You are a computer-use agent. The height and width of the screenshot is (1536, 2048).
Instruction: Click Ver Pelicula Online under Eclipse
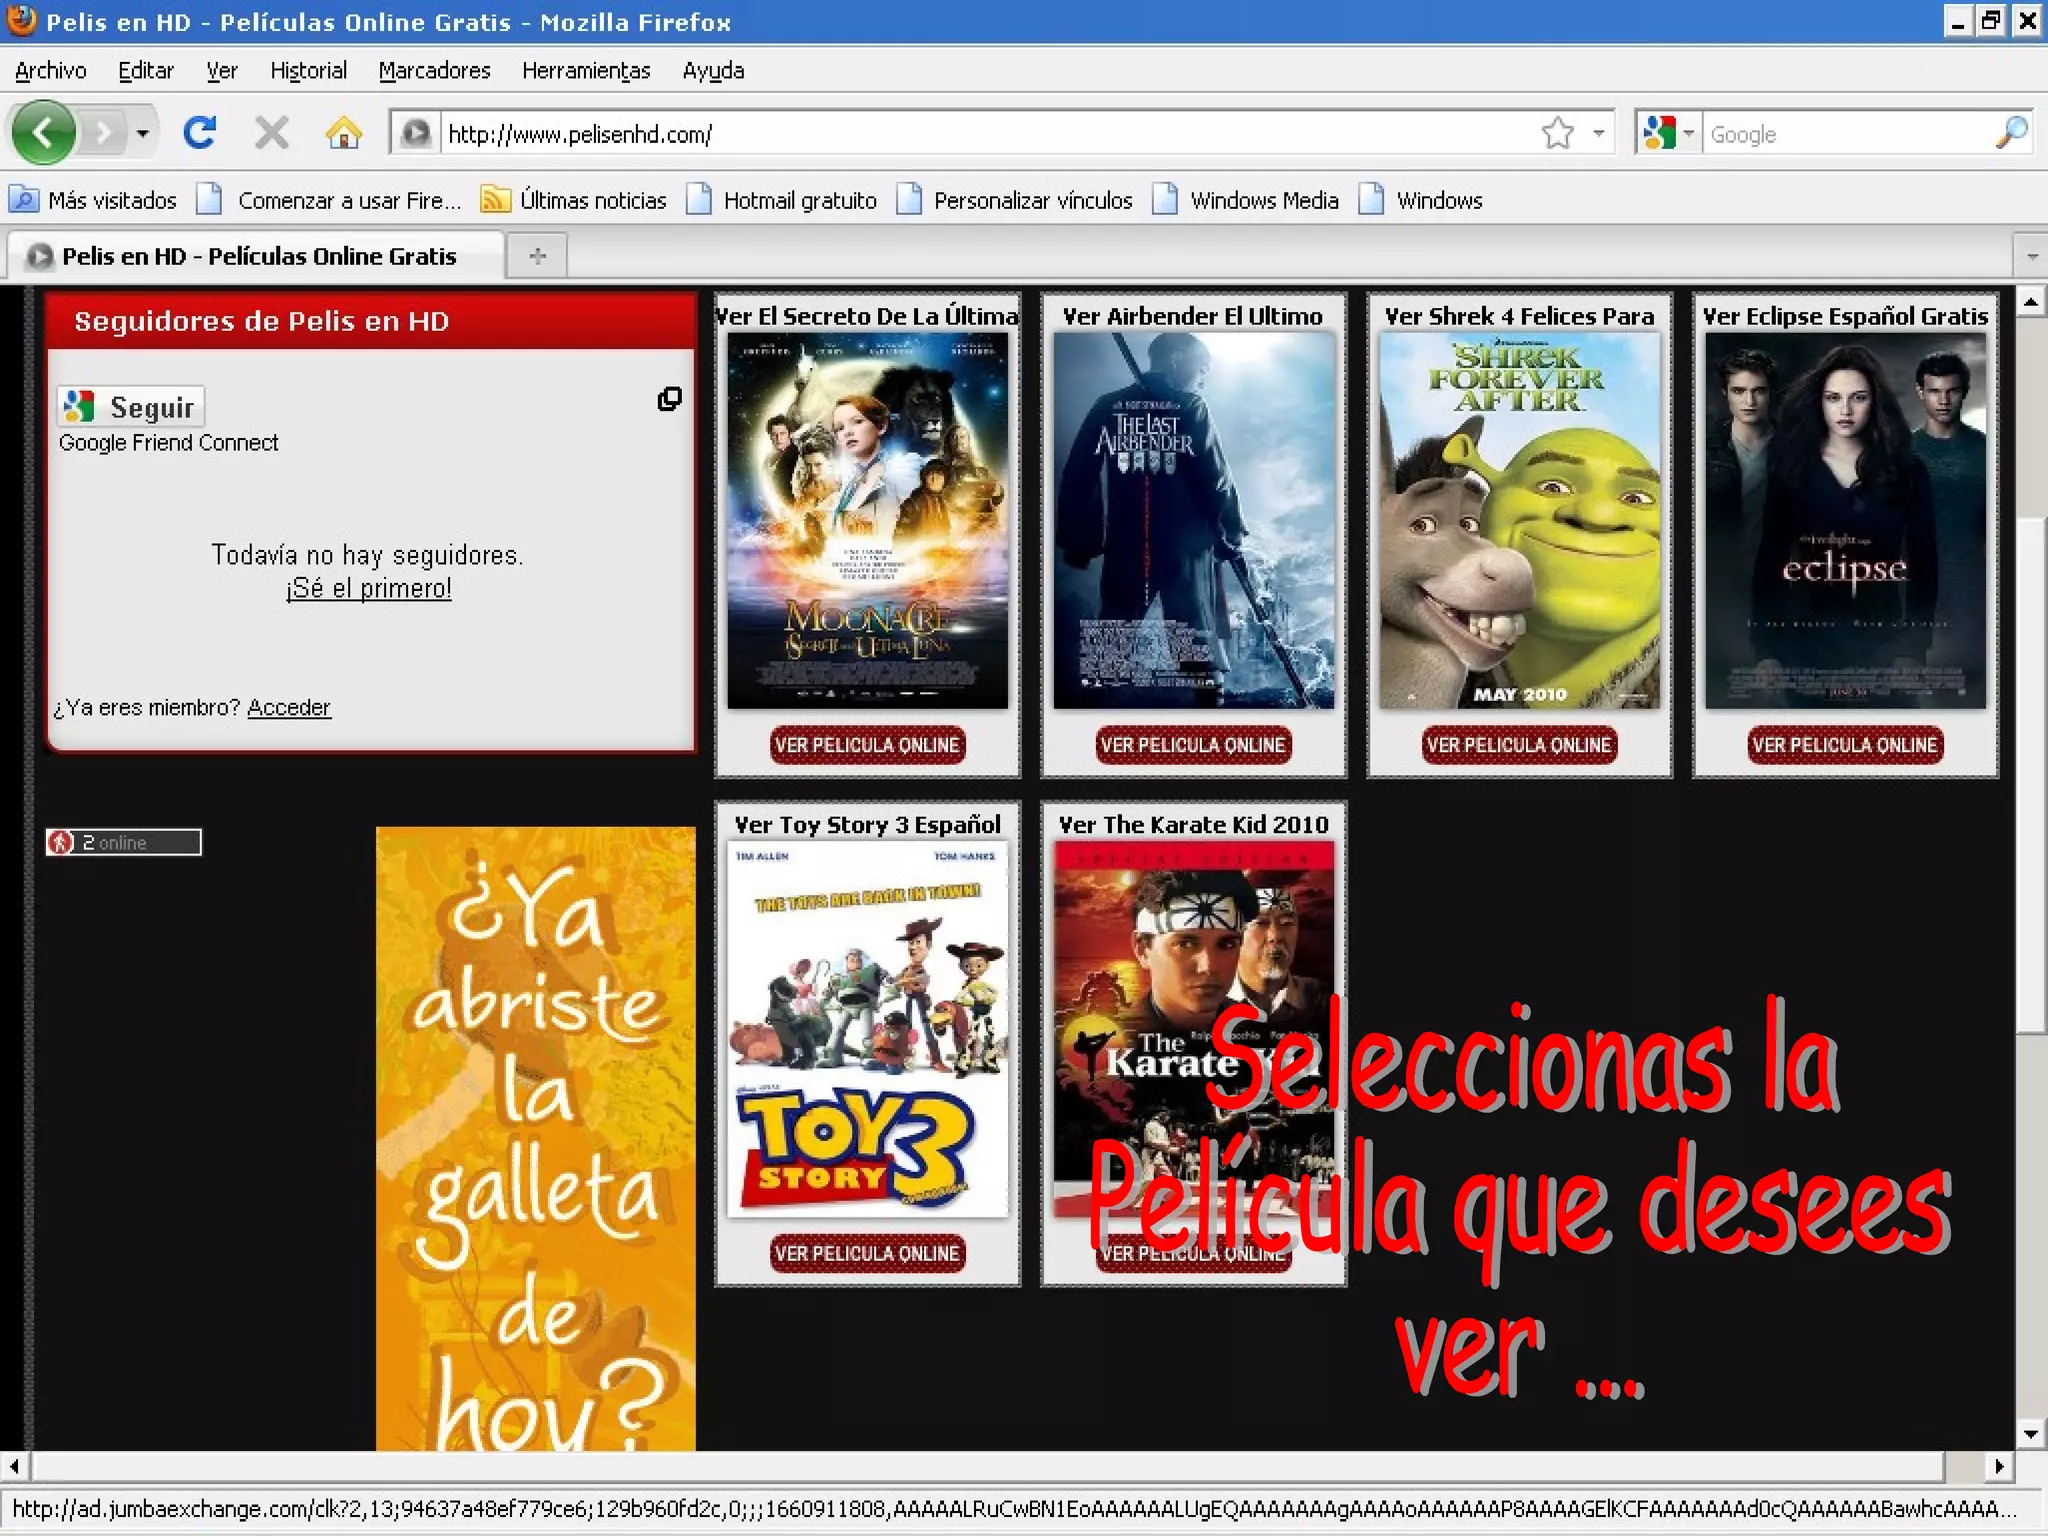point(1845,745)
